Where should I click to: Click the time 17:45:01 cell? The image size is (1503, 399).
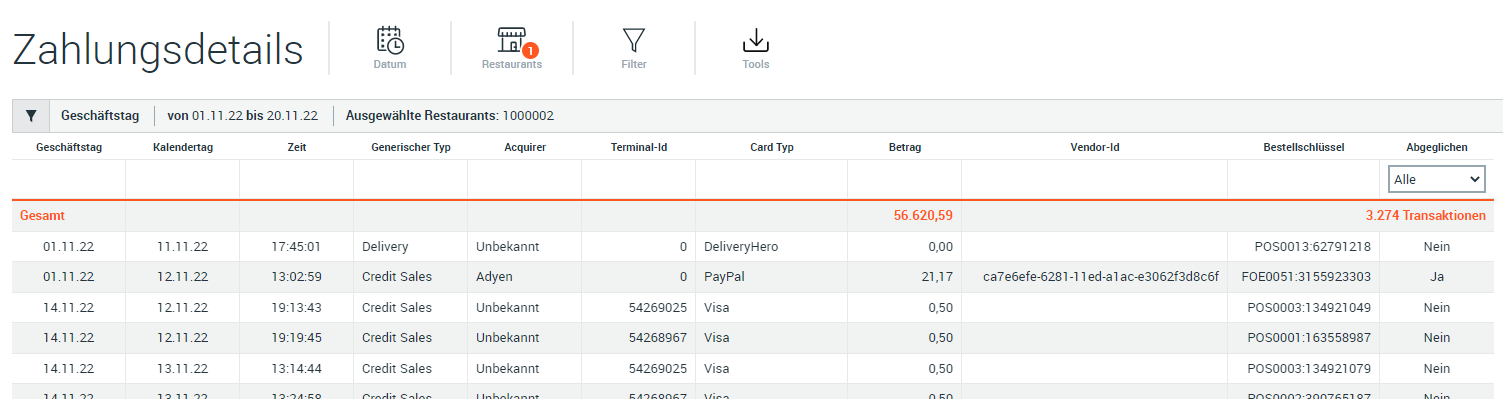[296, 246]
